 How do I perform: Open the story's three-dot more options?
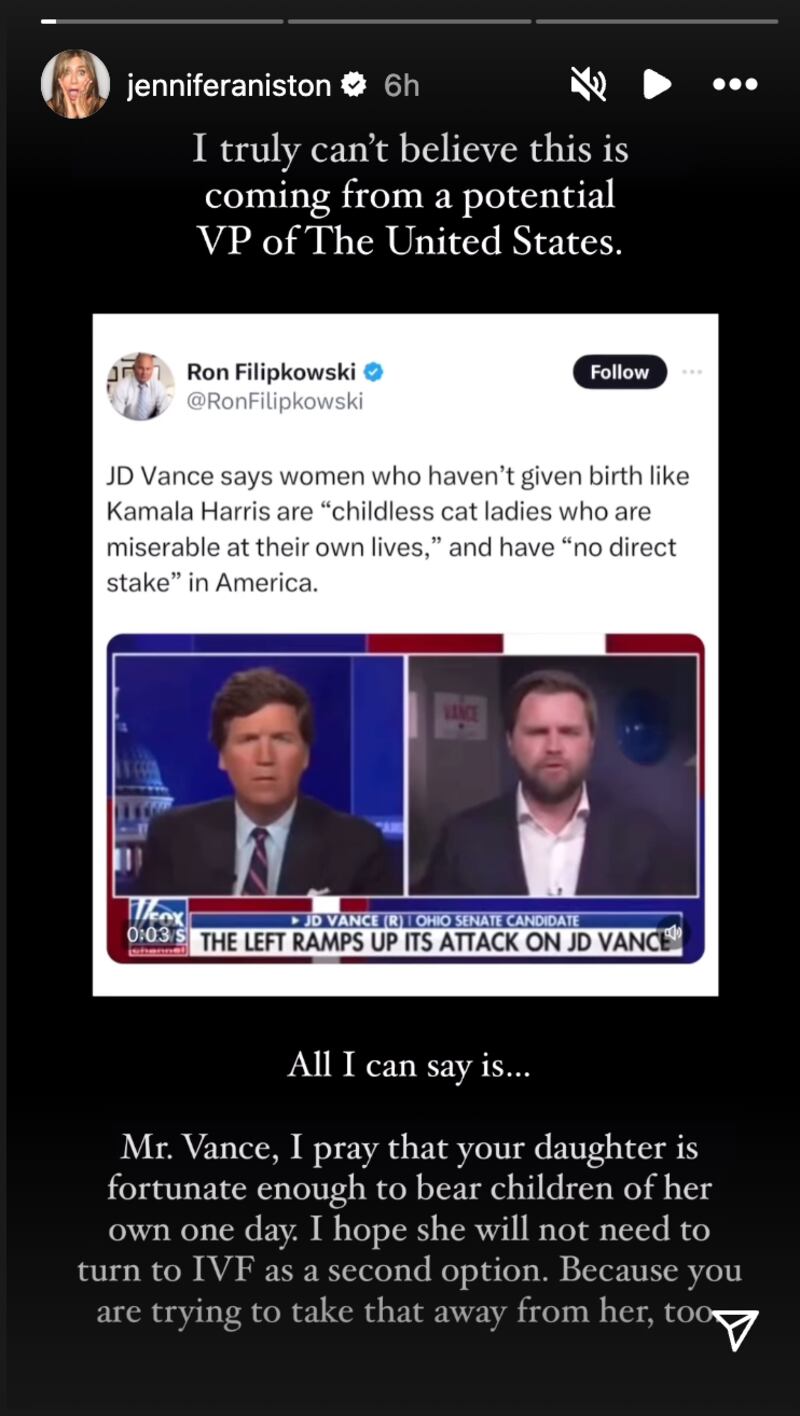coord(735,85)
